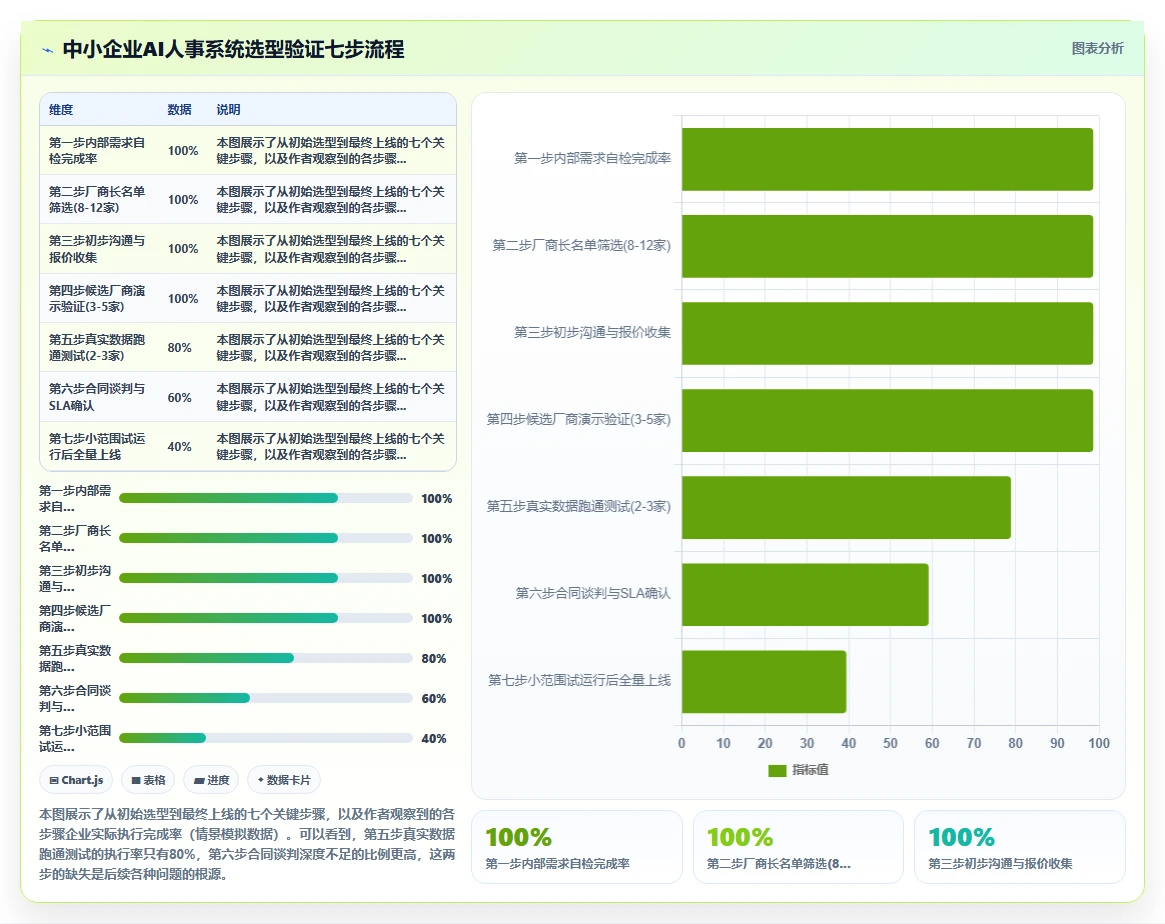Click chart axis label 第七步小范围试运行后全量上线

[580, 680]
